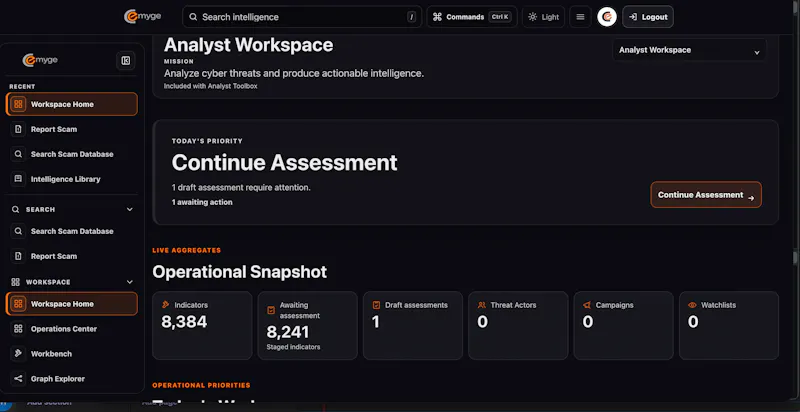Click 'Included with Analyst Toolbox' text
Screen dimensions: 800x412
click(x=211, y=86)
